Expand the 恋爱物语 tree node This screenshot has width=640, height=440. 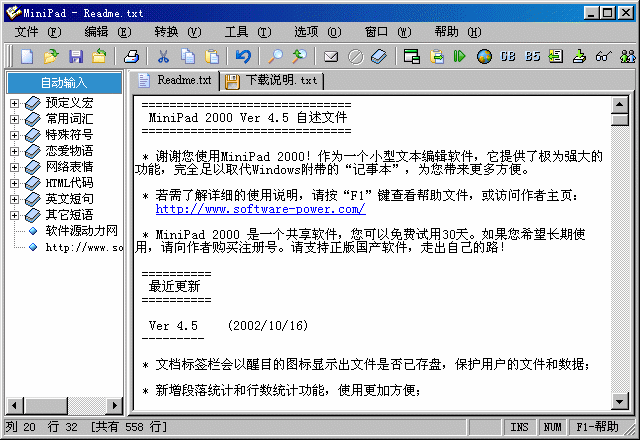pyautogui.click(x=14, y=151)
